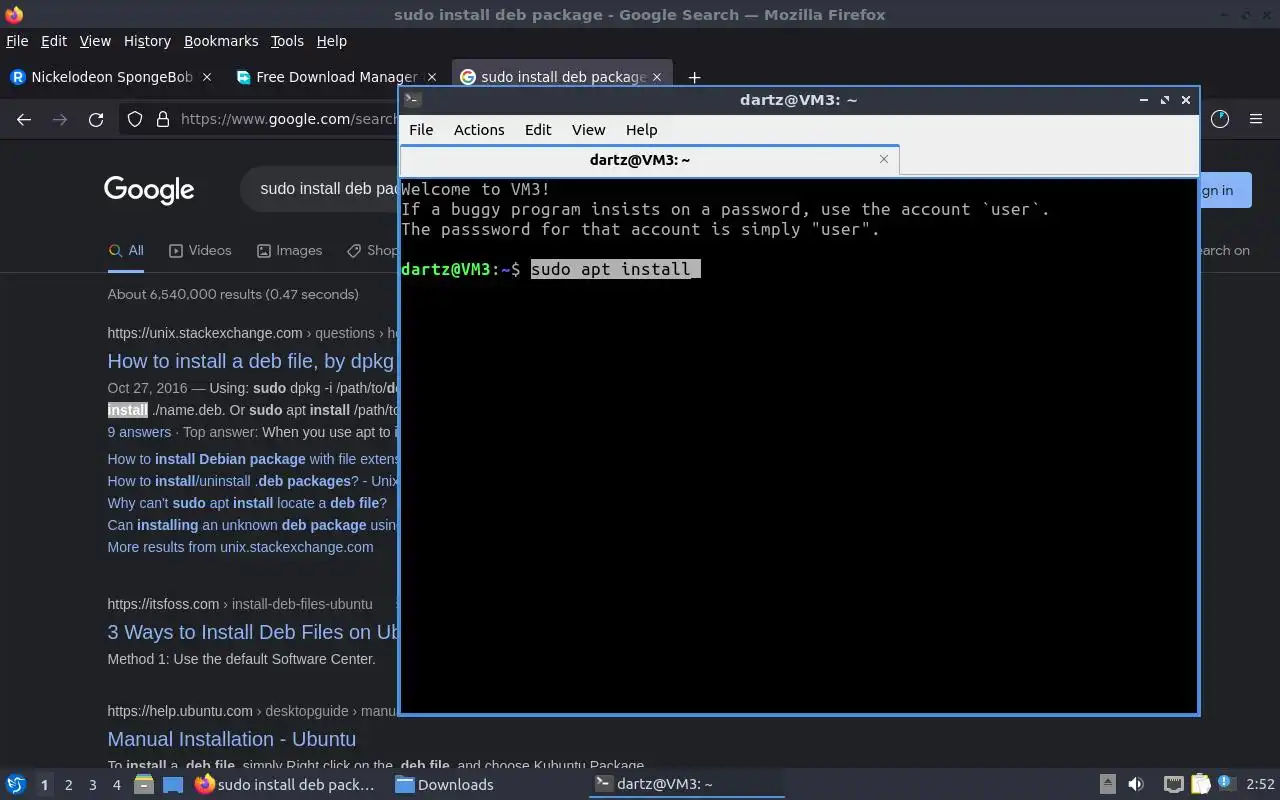Click the Google logo
This screenshot has width=1280, height=800.
(149, 189)
